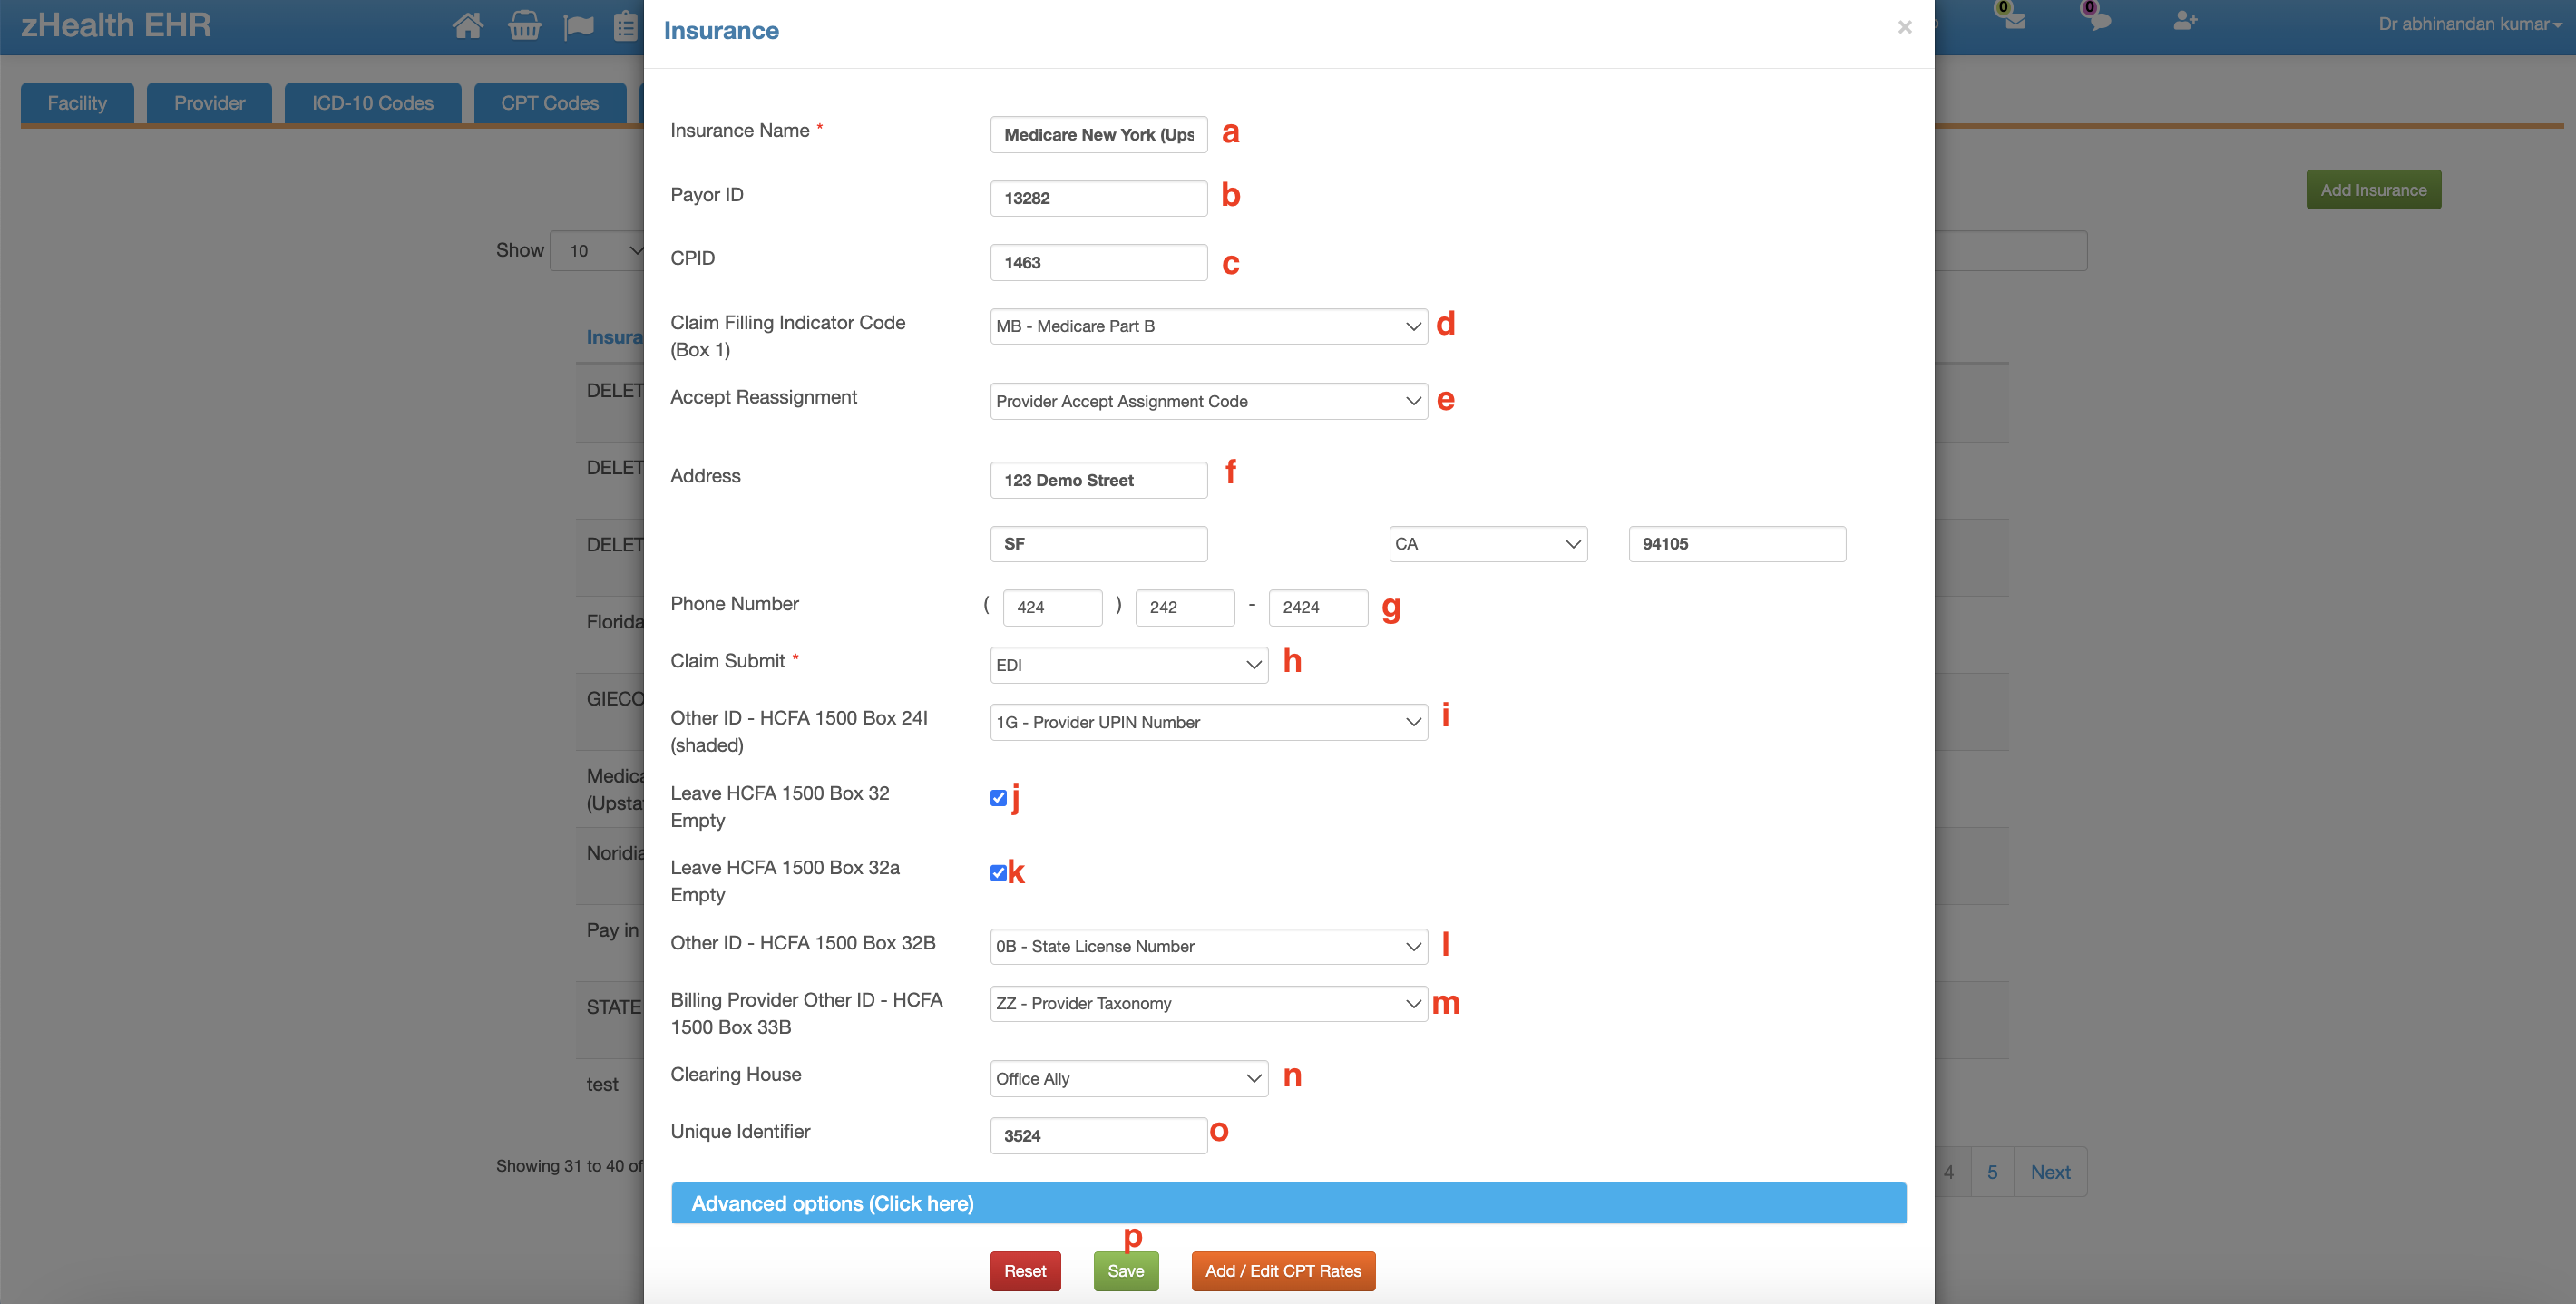Viewport: 2576px width, 1304px height.
Task: Open Other ID Box 32B dropdown
Action: (x=1208, y=946)
